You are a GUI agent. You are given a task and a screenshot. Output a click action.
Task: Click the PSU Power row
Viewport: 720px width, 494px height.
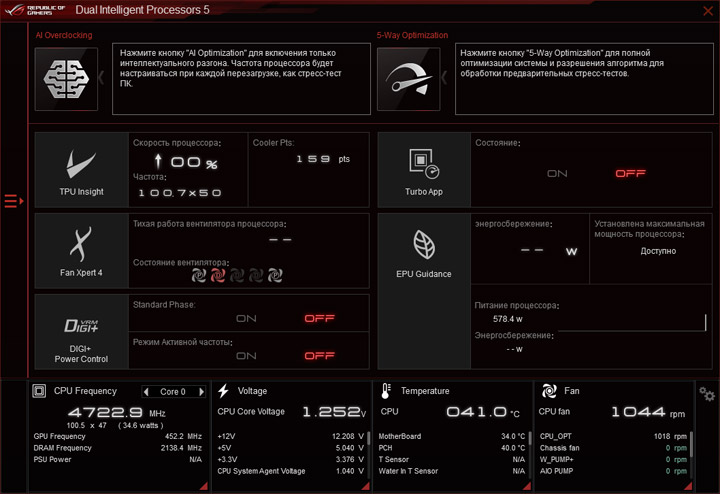pos(118,460)
